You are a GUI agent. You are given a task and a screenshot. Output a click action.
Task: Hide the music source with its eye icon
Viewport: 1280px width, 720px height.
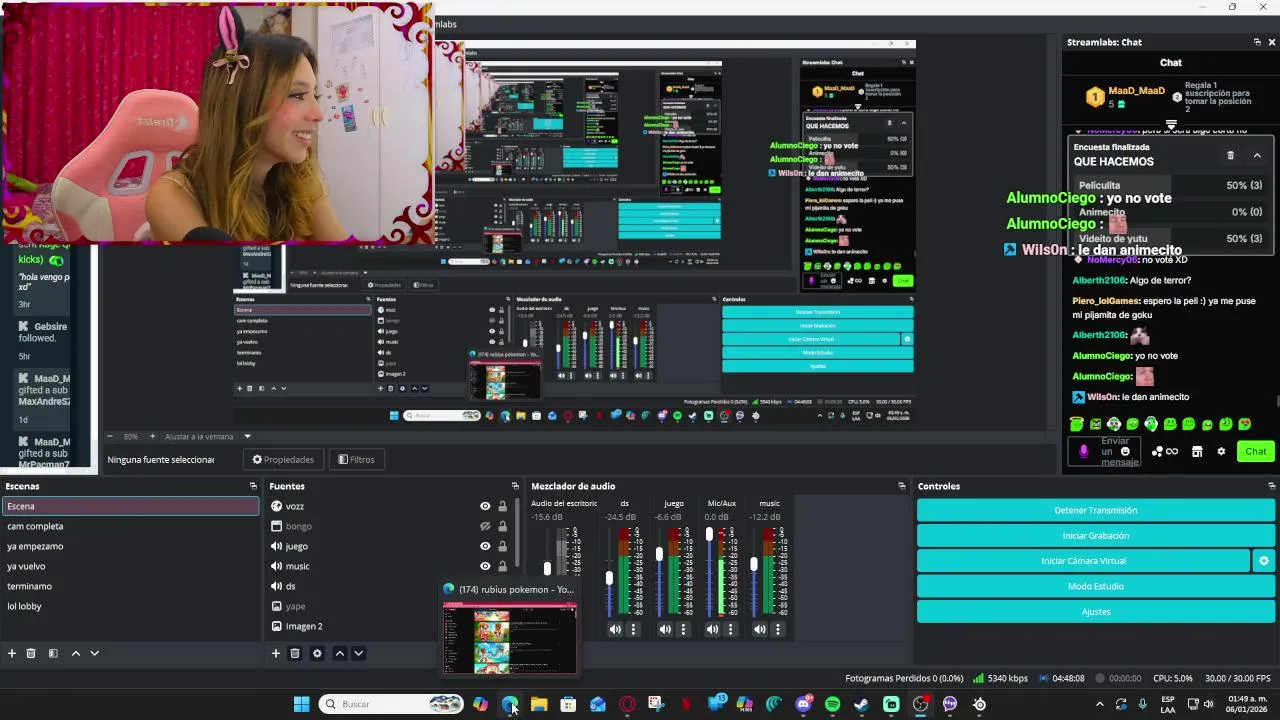pyautogui.click(x=485, y=566)
